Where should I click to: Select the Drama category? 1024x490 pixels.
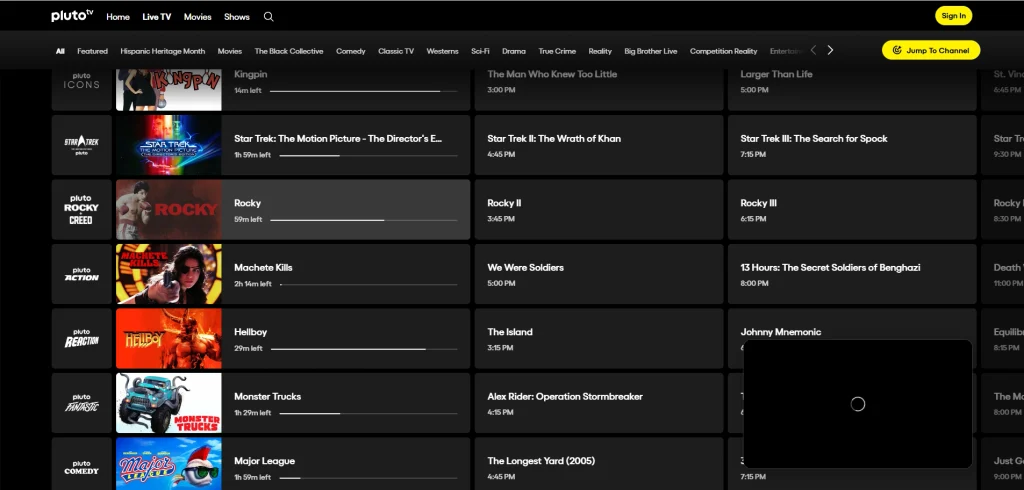(x=514, y=51)
